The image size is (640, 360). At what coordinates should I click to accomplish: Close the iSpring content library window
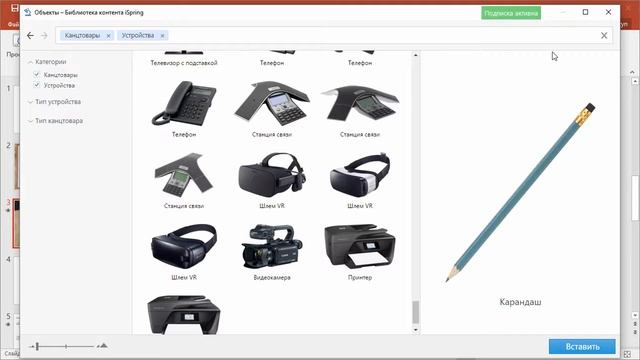(x=608, y=12)
